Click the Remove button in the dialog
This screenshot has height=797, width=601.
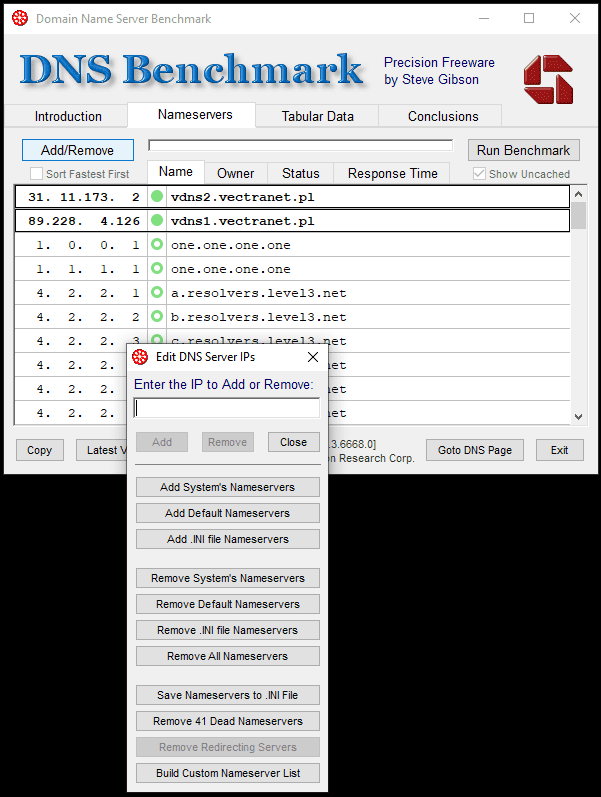pos(227,442)
